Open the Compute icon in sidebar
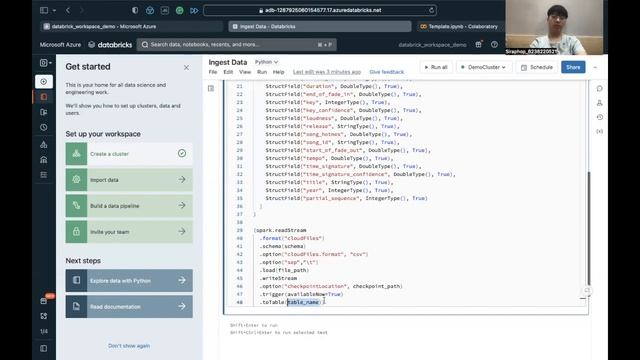 (x=44, y=160)
